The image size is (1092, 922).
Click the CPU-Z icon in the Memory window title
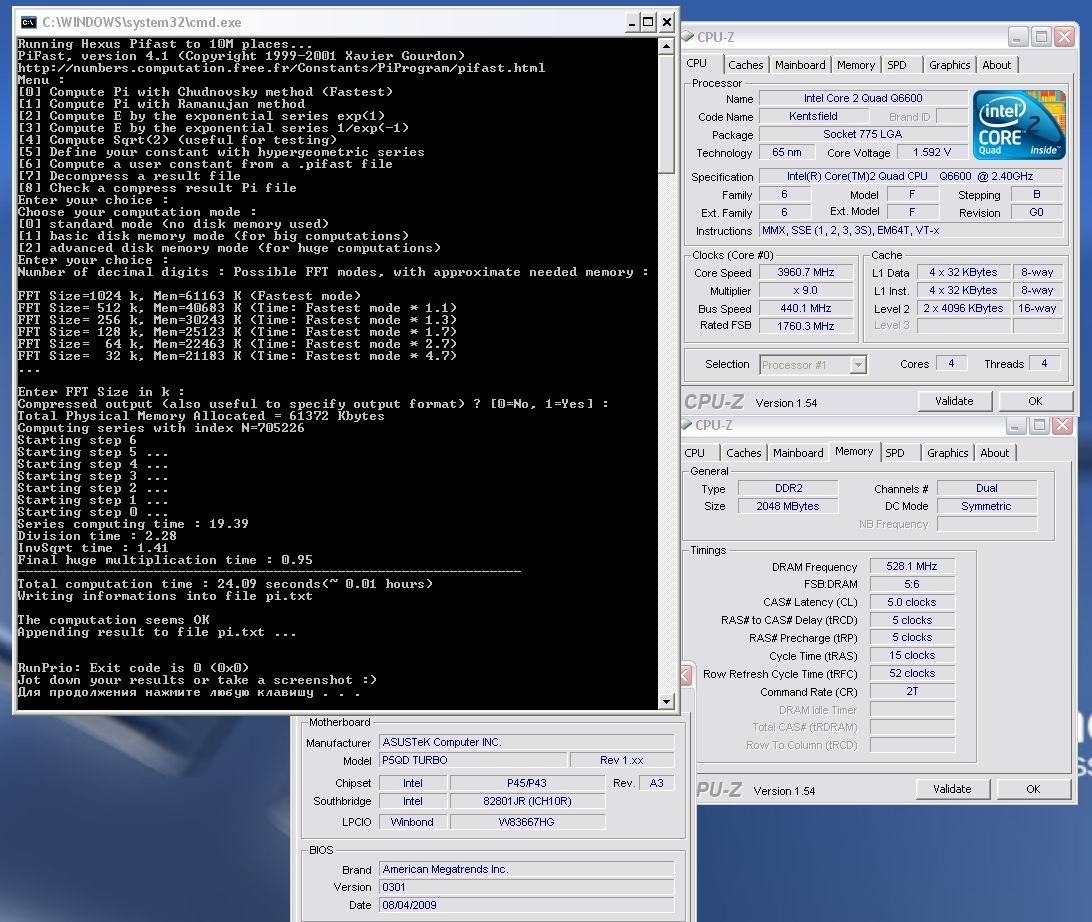click(686, 424)
